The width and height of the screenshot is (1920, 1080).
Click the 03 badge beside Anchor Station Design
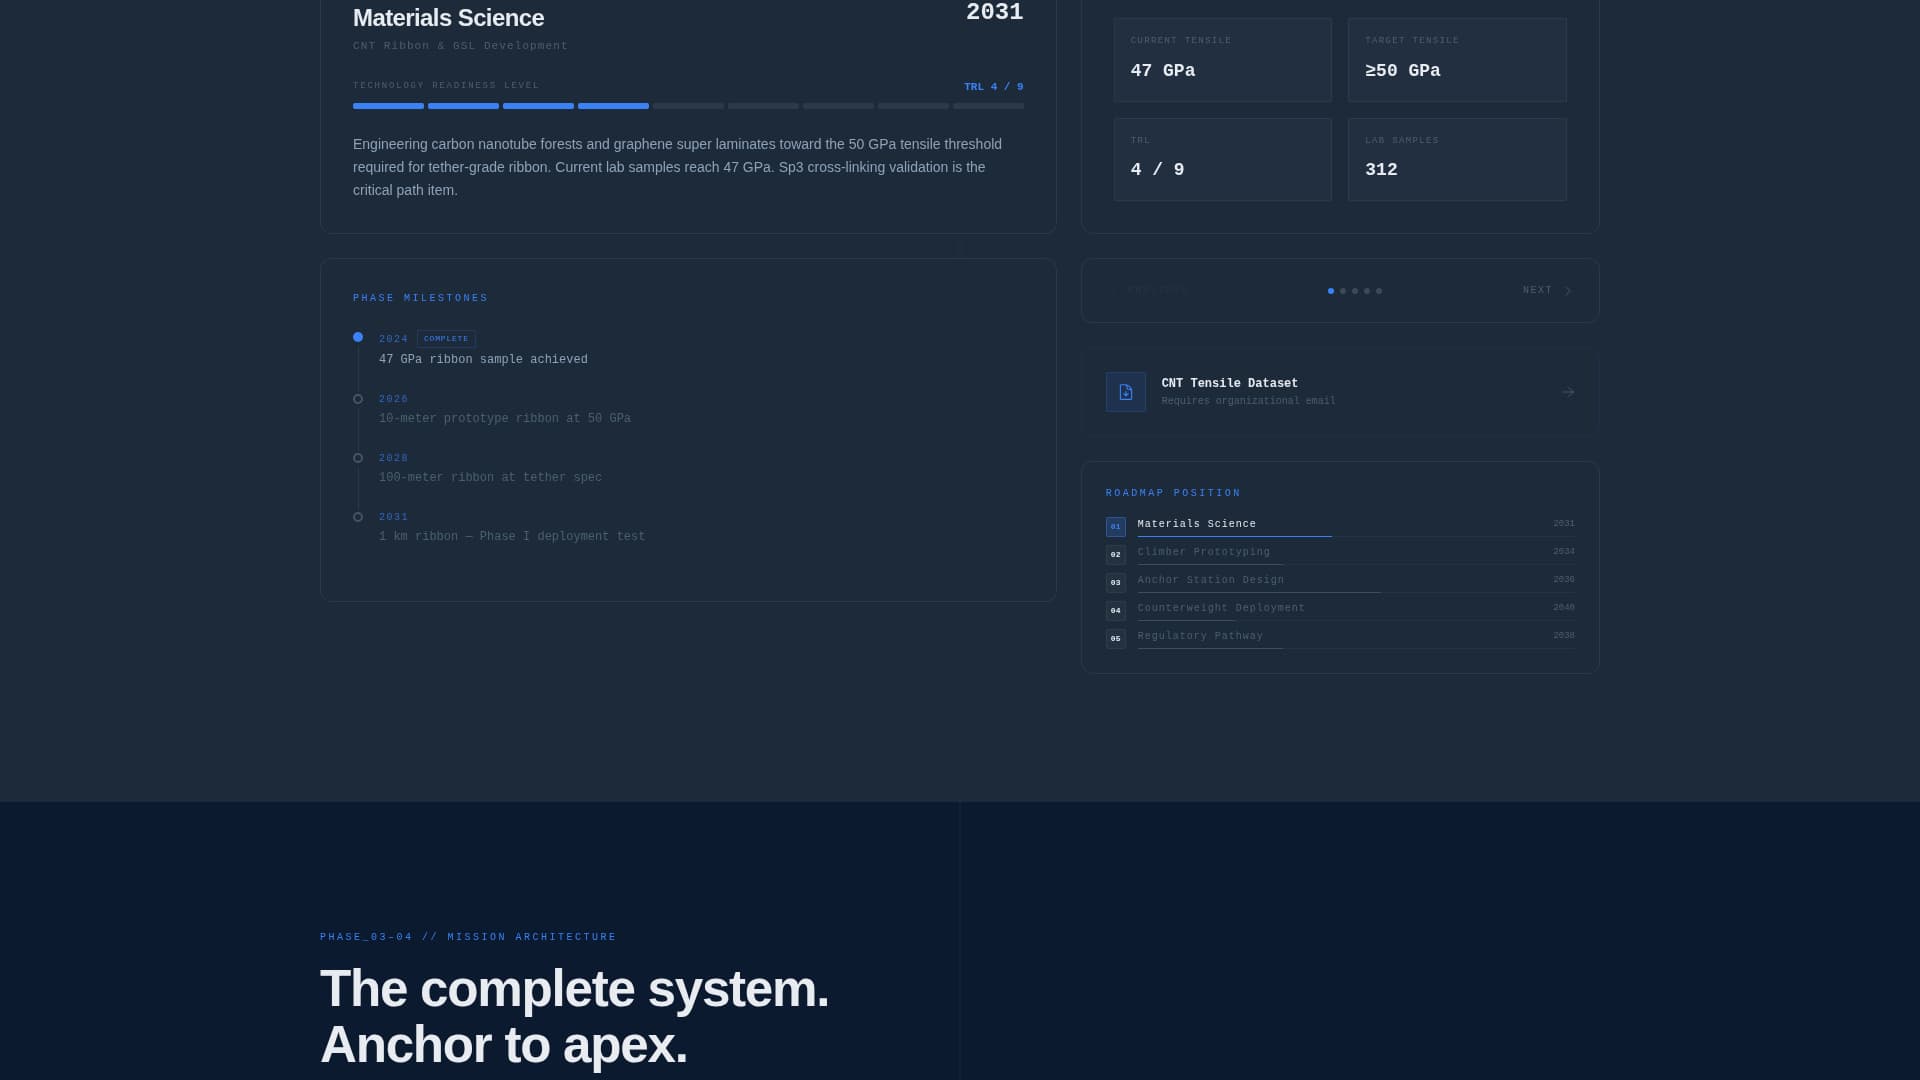click(1115, 582)
